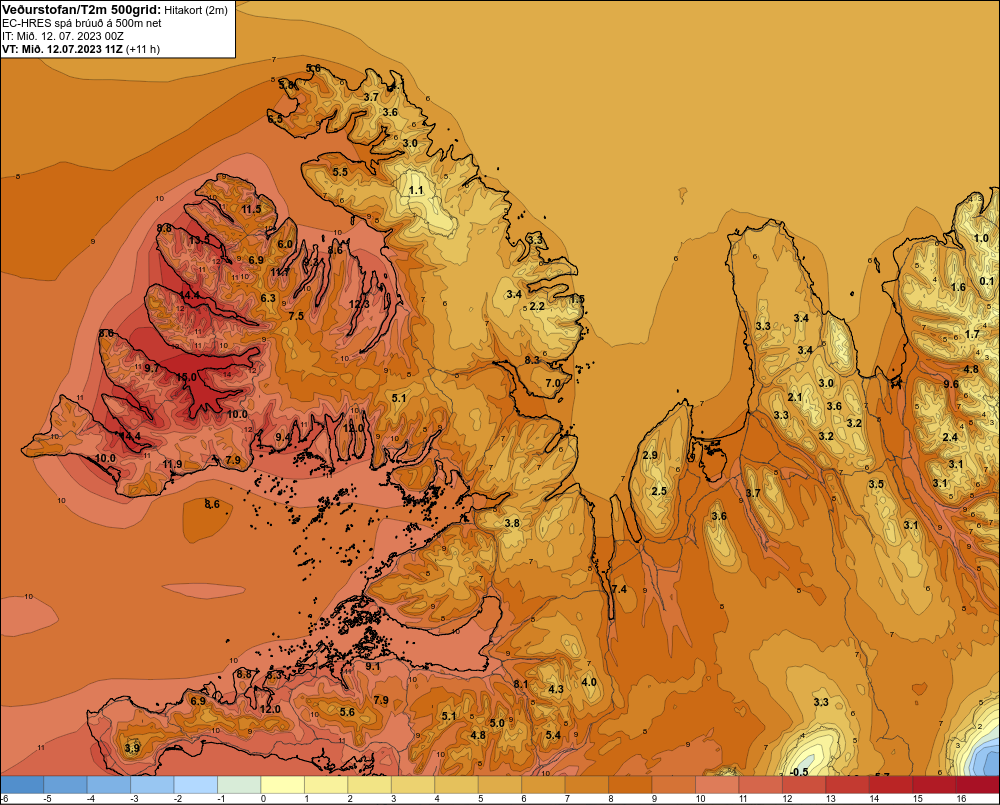Click the 4.3 temperature value
The image size is (1000, 805).
point(556,689)
